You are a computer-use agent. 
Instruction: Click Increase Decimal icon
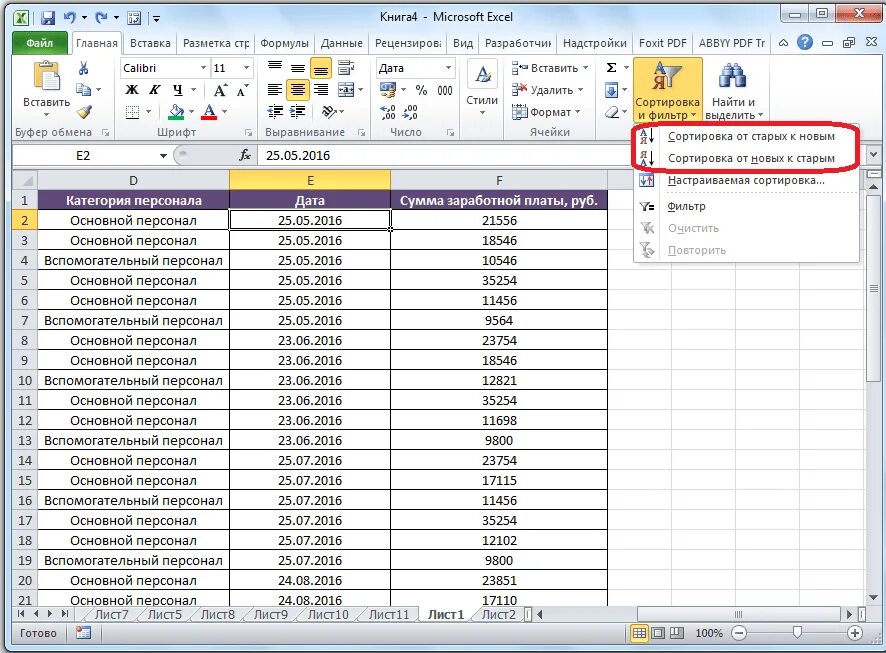pyautogui.click(x=388, y=112)
